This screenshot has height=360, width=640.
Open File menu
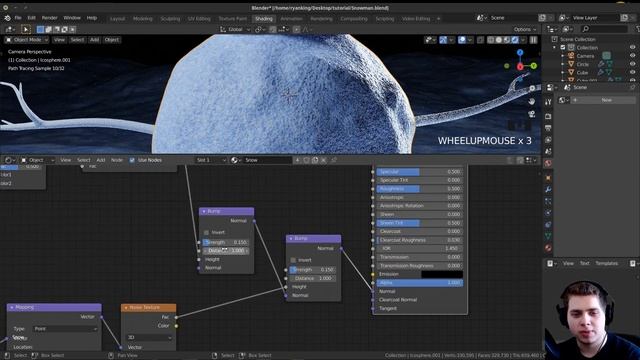click(x=18, y=18)
